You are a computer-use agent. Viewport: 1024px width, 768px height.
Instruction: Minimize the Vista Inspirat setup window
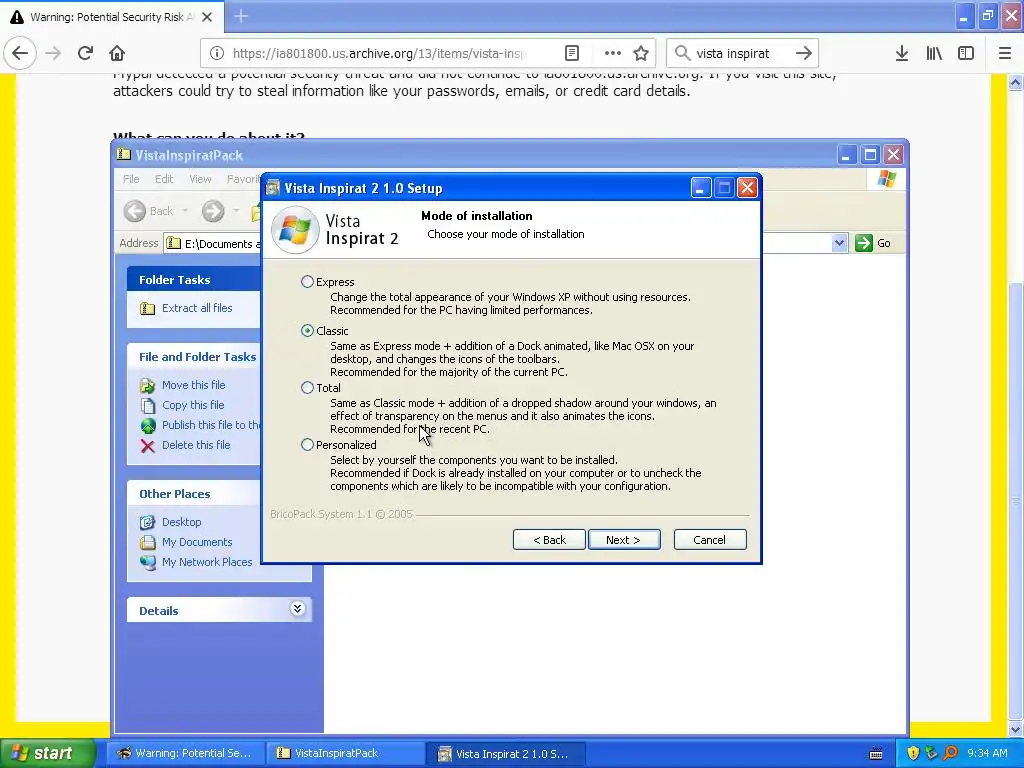701,188
